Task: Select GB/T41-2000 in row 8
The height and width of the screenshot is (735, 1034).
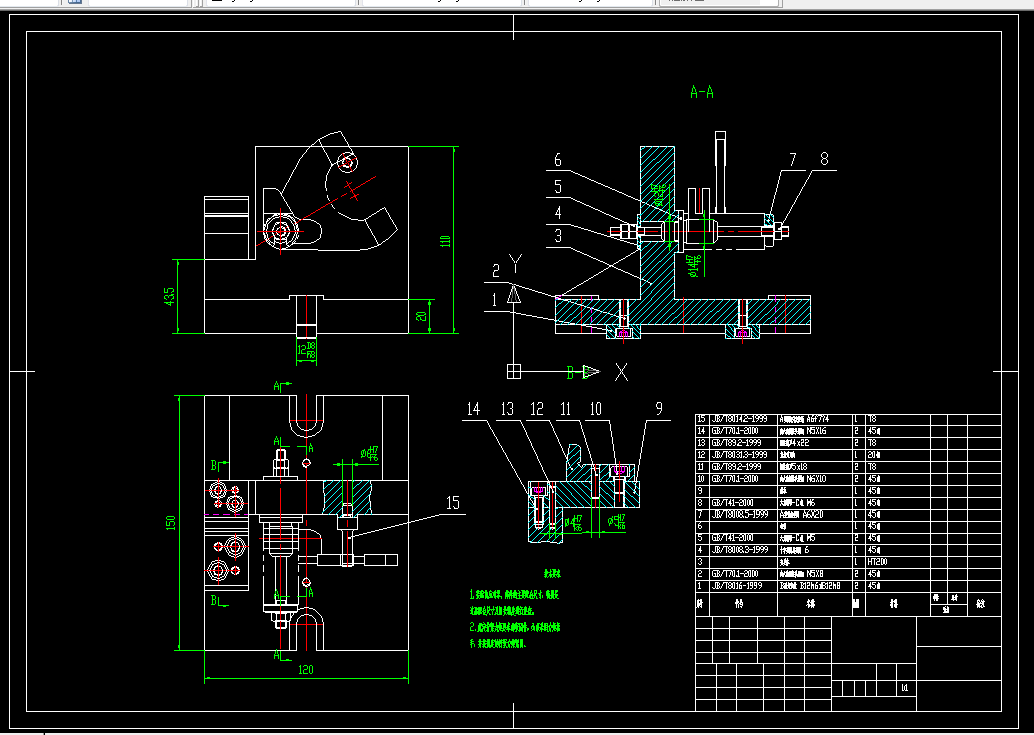Action: click(x=732, y=502)
